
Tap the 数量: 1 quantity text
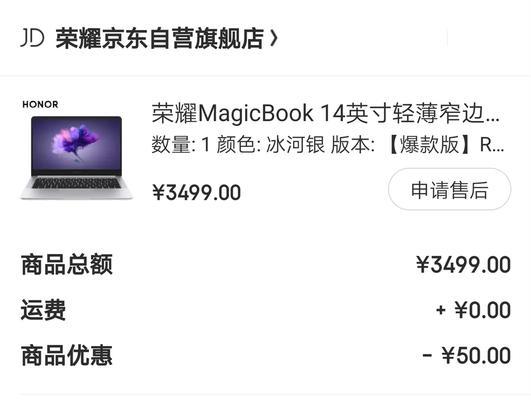181,145
